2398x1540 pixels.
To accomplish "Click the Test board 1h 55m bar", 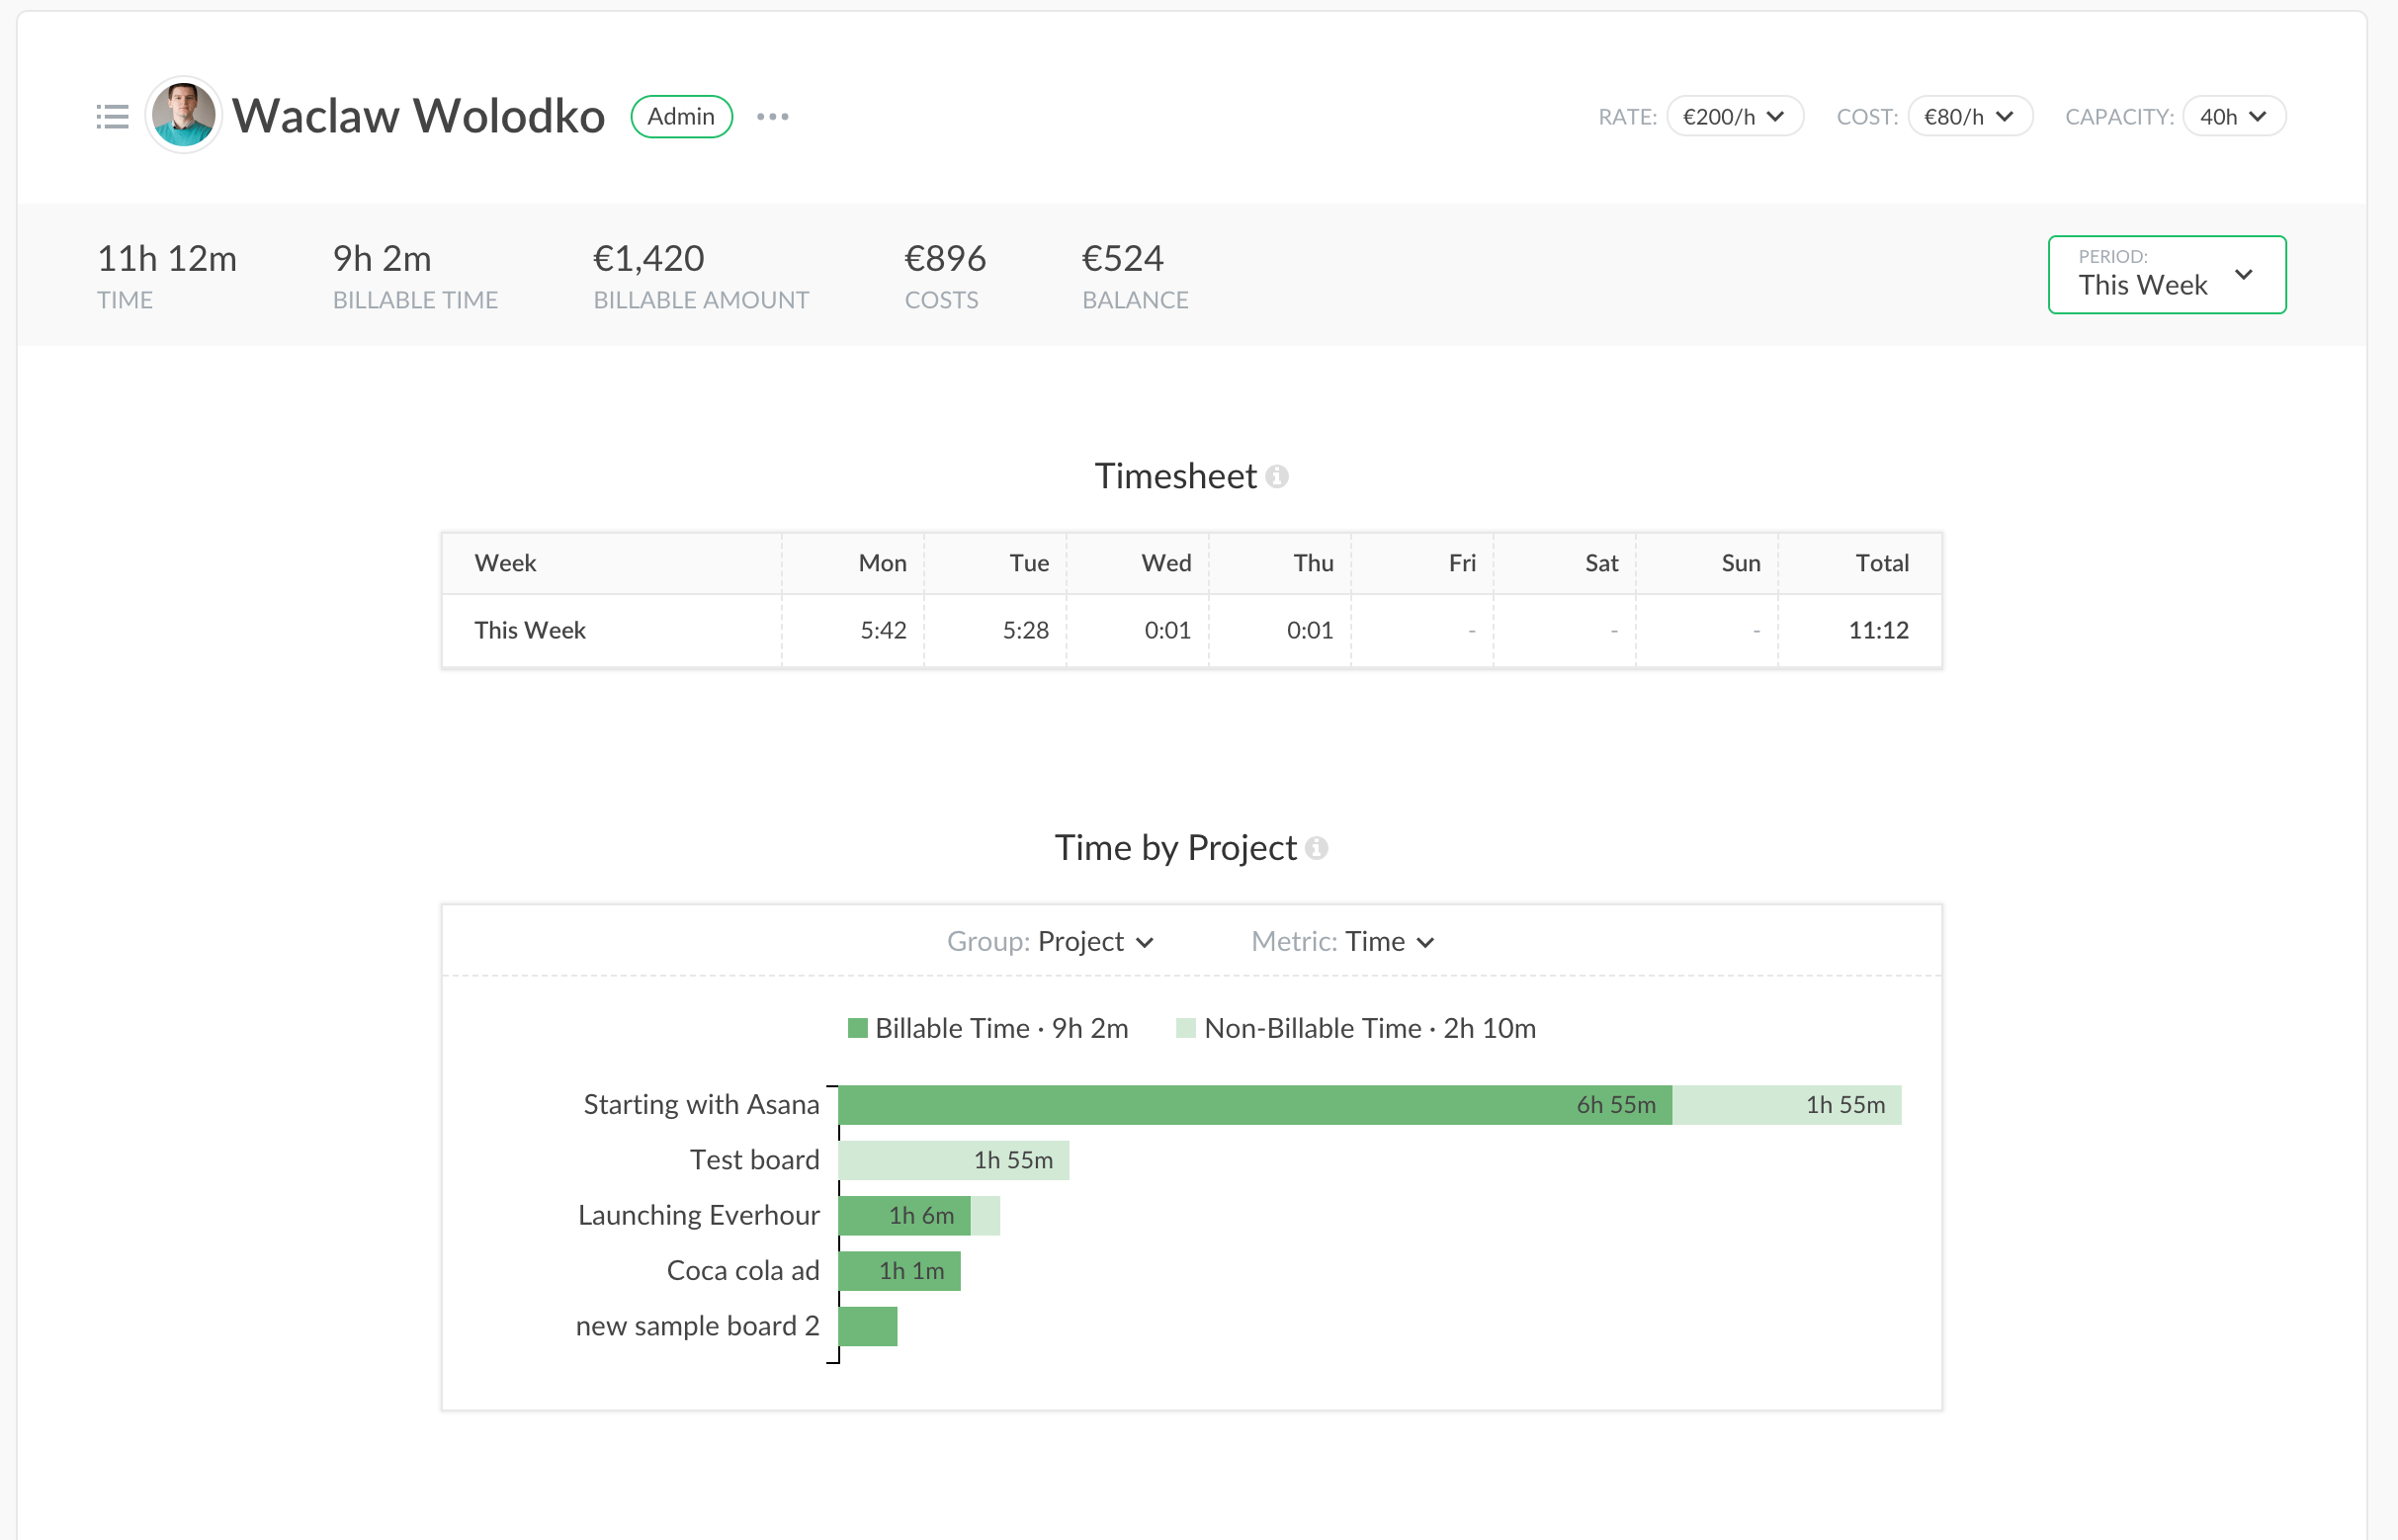I will (x=953, y=1160).
